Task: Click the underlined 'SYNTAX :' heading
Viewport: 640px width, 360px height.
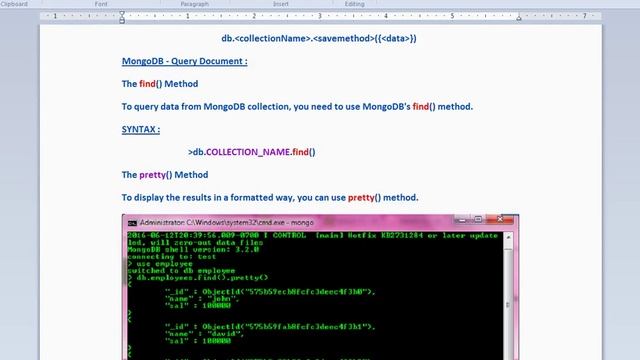Action: point(141,129)
